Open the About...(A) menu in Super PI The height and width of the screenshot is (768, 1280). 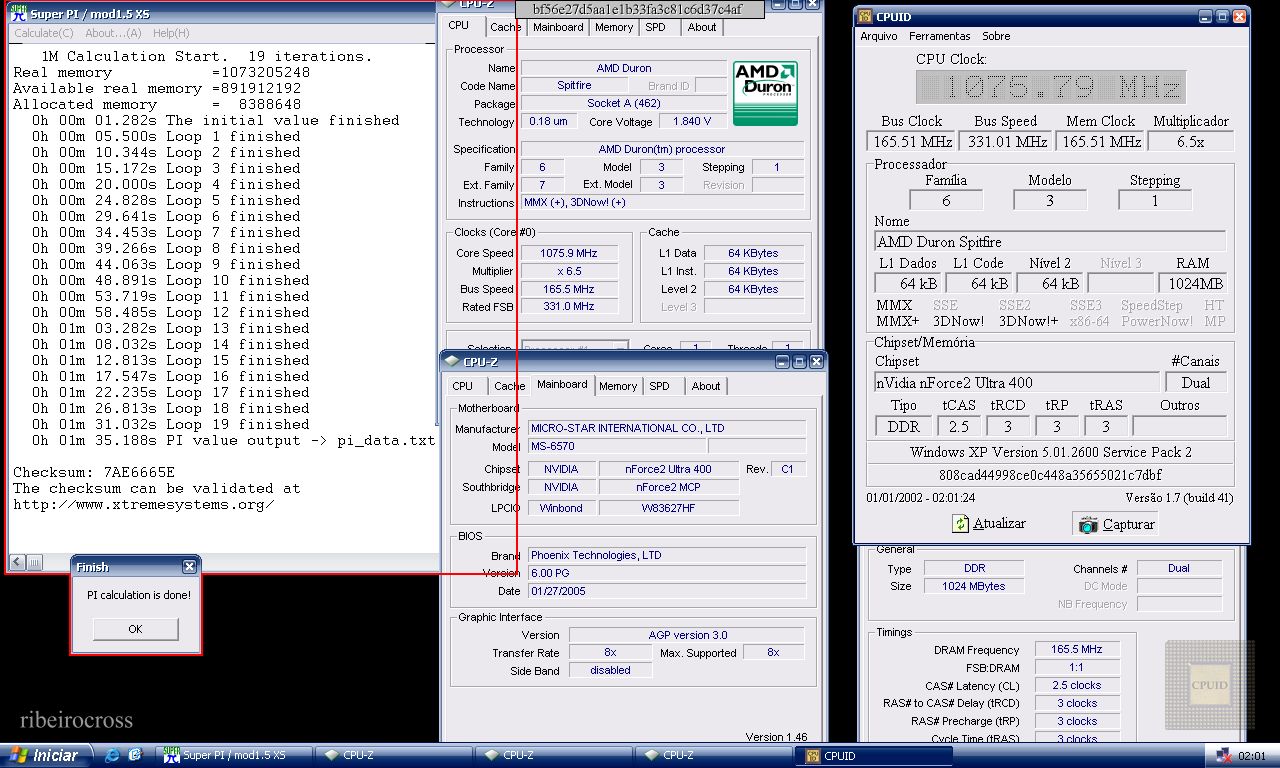point(113,33)
